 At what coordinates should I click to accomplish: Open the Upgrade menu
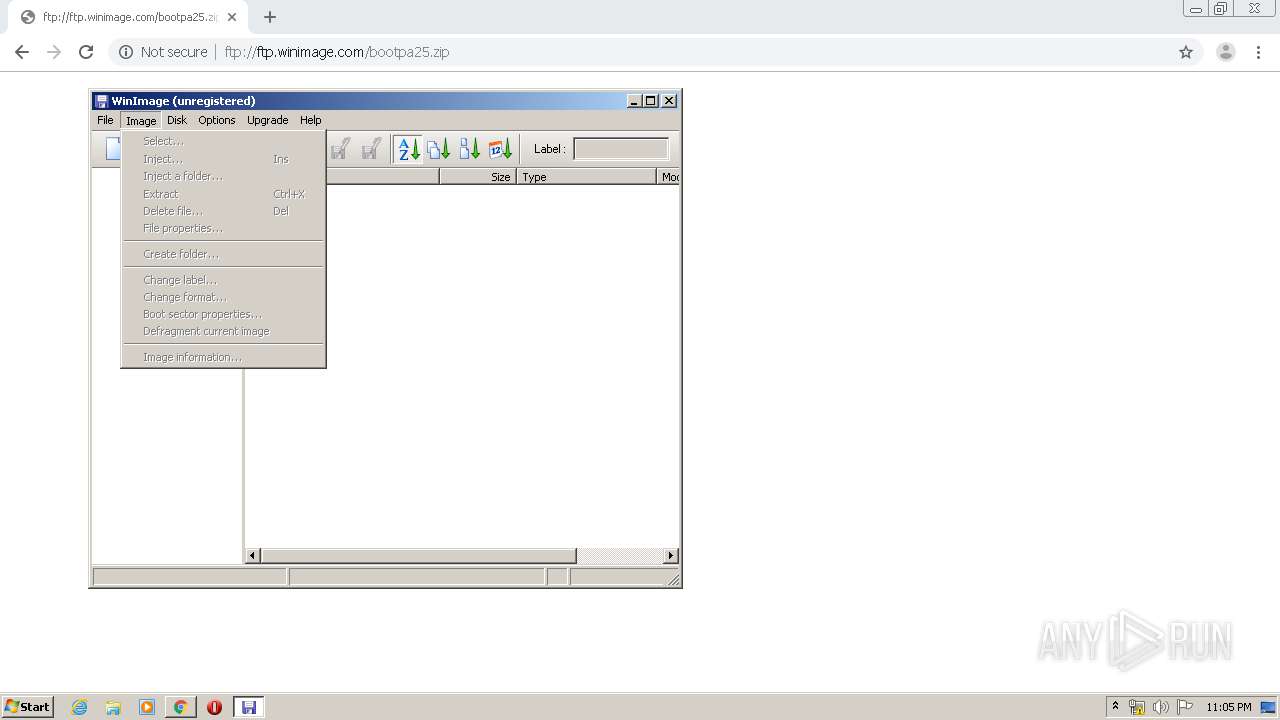[x=268, y=120]
